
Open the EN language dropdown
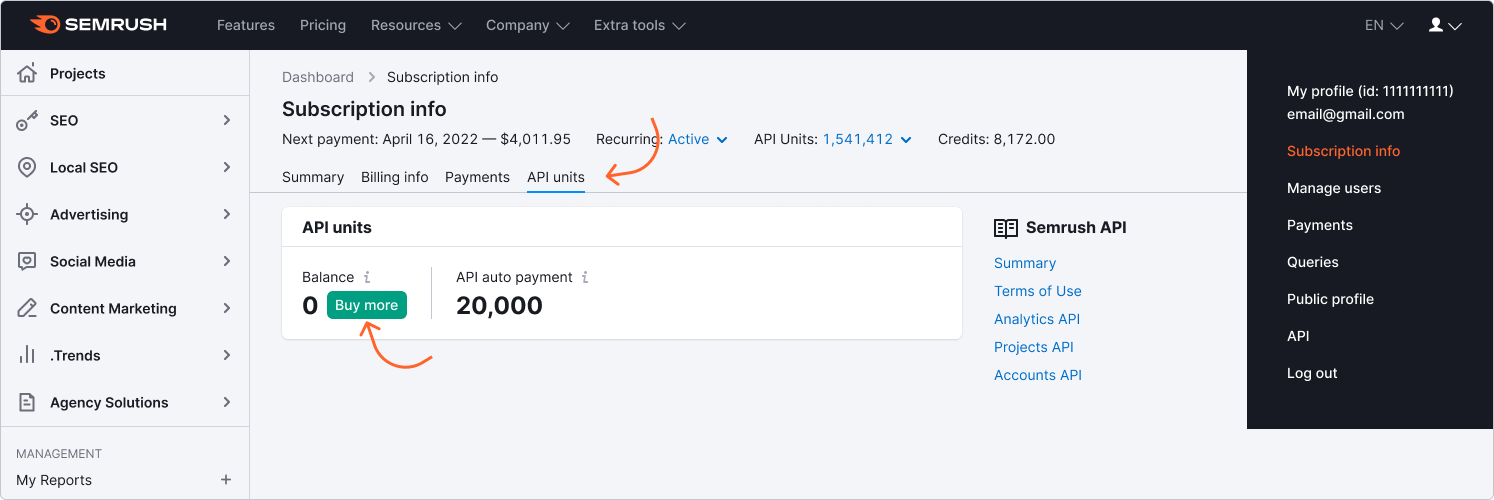[x=1384, y=25]
